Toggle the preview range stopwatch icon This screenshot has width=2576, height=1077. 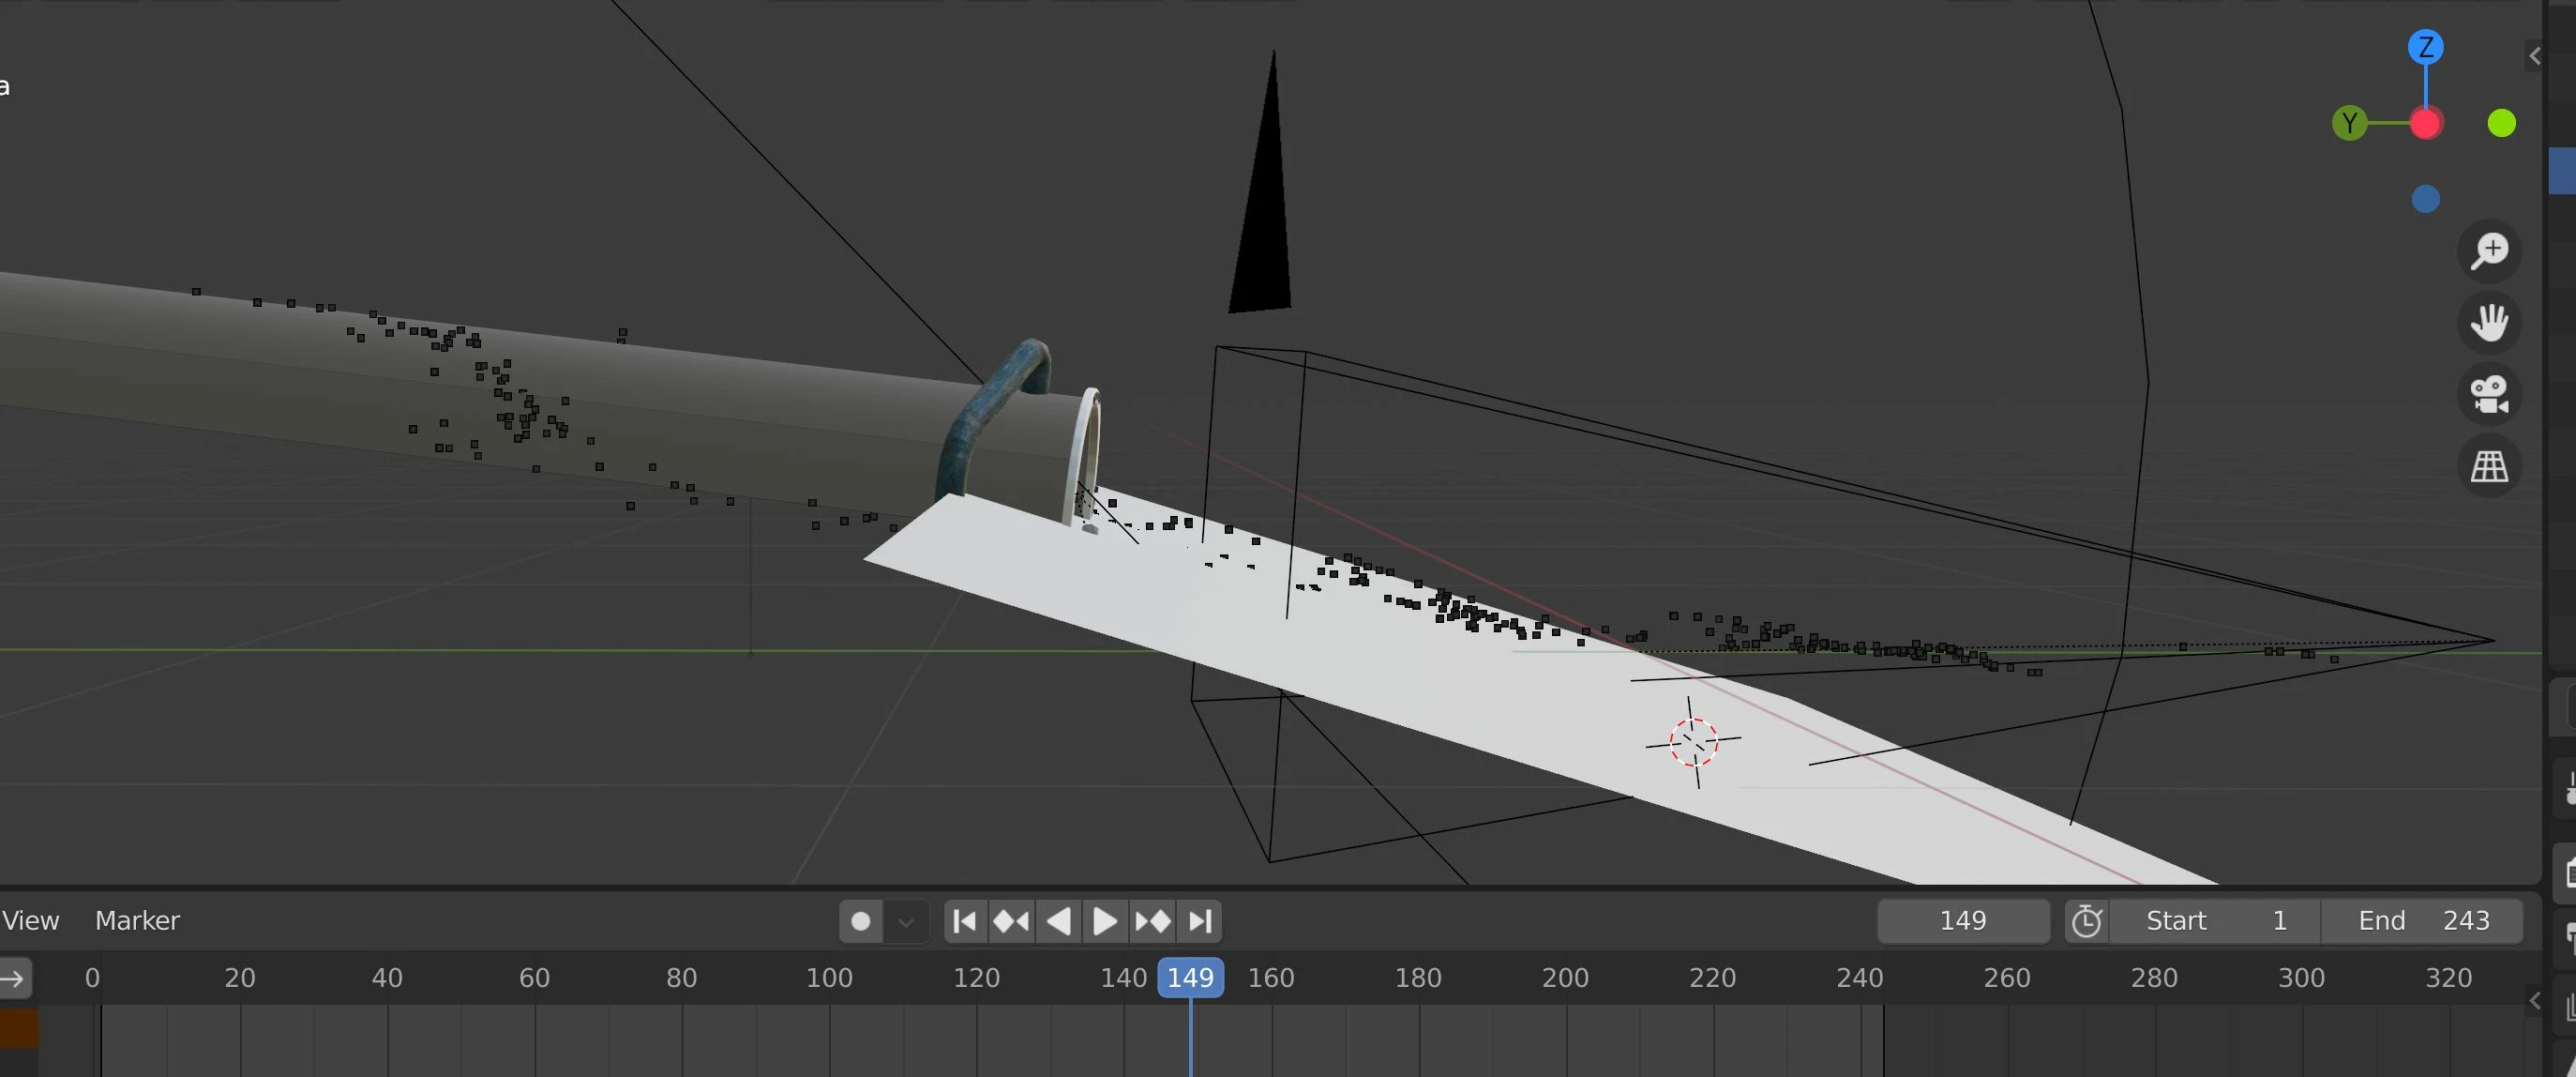tap(2087, 921)
